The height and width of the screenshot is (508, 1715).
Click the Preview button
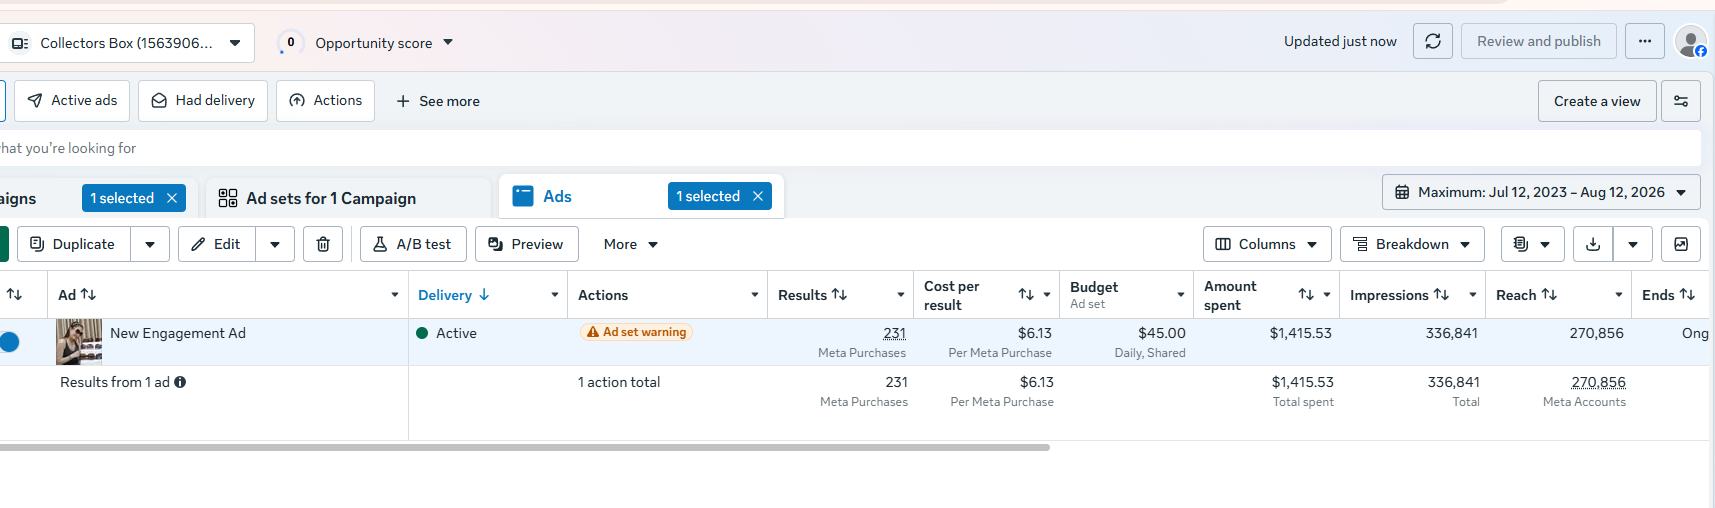(526, 244)
